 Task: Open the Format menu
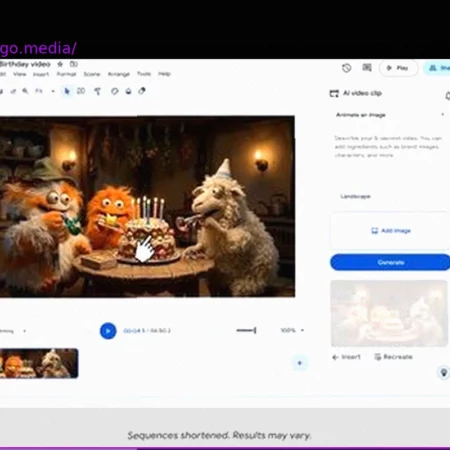click(x=66, y=74)
